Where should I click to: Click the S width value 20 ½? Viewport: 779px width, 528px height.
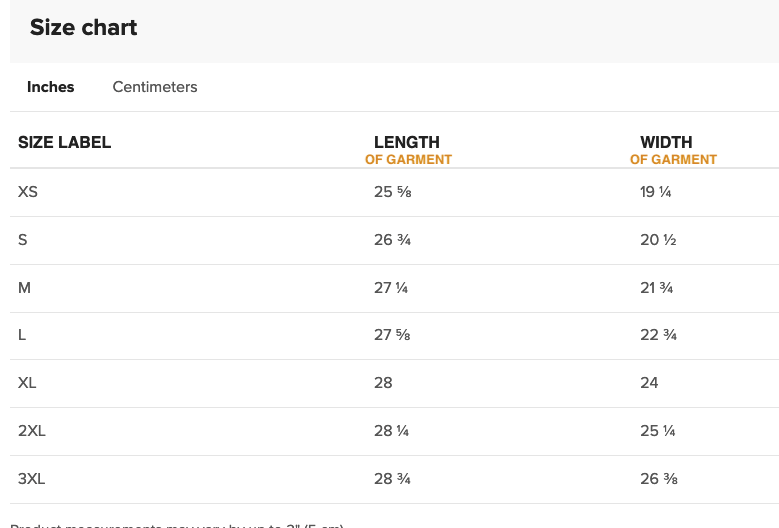pos(658,240)
